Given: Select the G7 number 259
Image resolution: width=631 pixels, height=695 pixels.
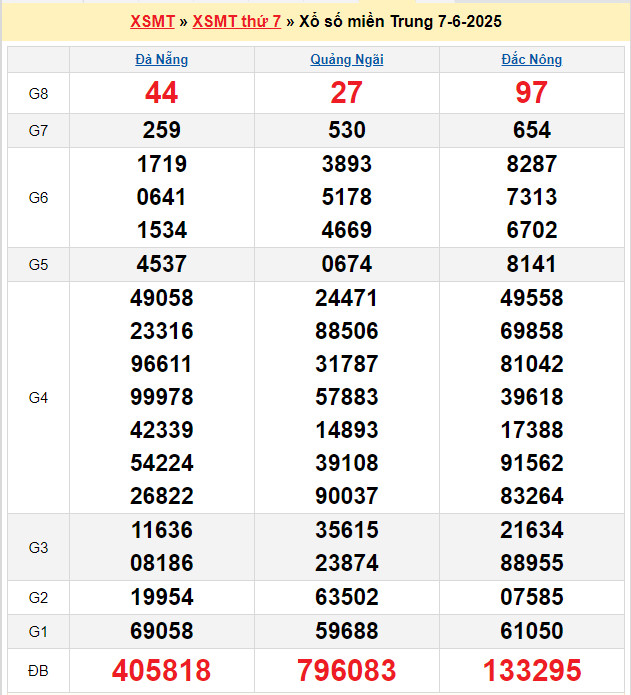Looking at the screenshot, I should coord(162,130).
